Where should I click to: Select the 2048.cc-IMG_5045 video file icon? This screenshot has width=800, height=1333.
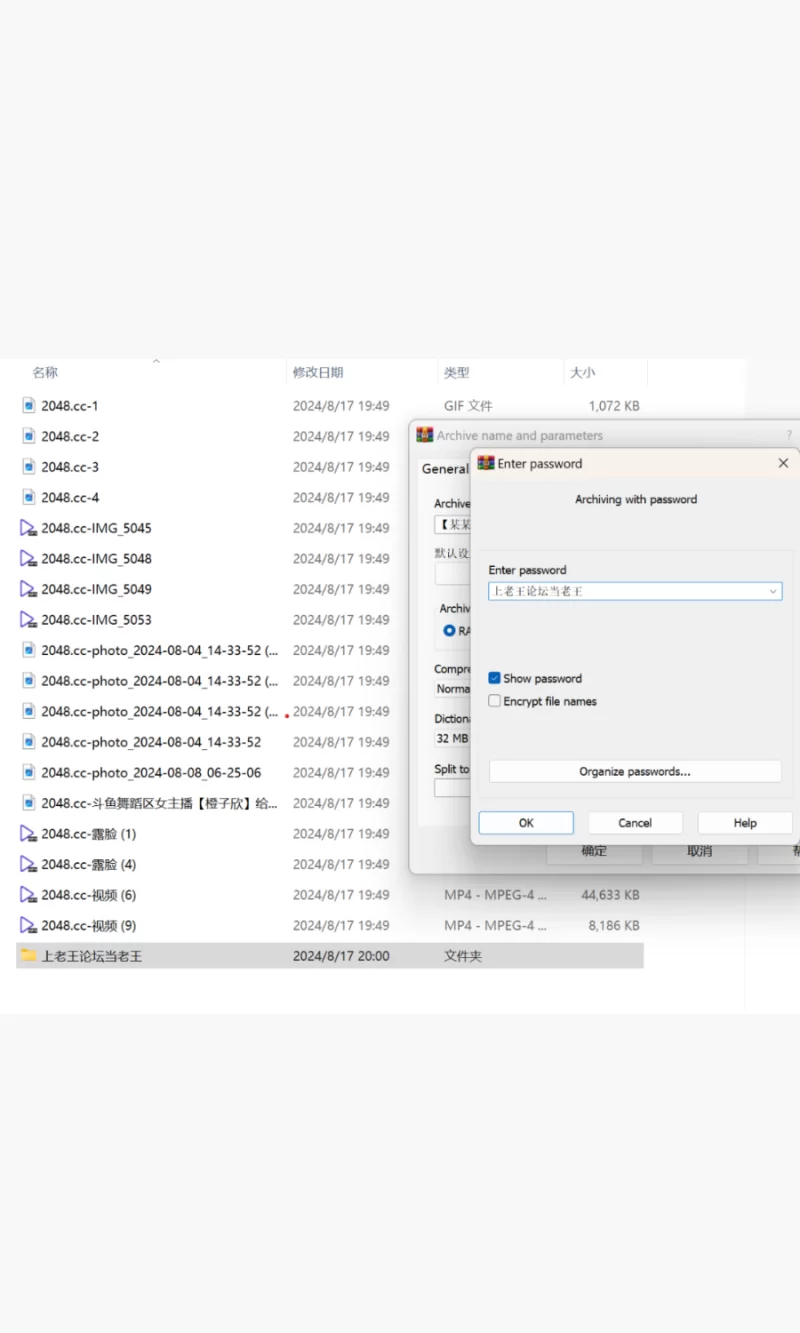click(x=28, y=528)
